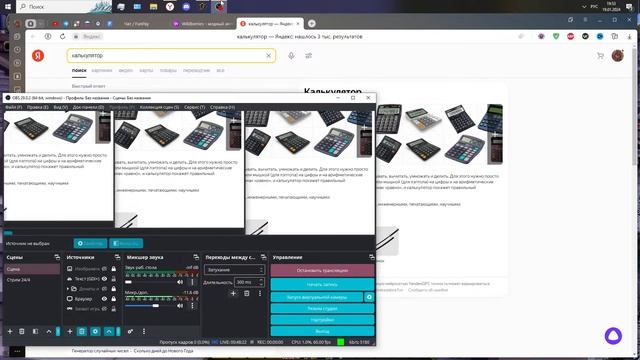This screenshot has width=640, height=360.
Task: Open source properties gear in Источники toolbar
Action: pyautogui.click(x=95, y=331)
